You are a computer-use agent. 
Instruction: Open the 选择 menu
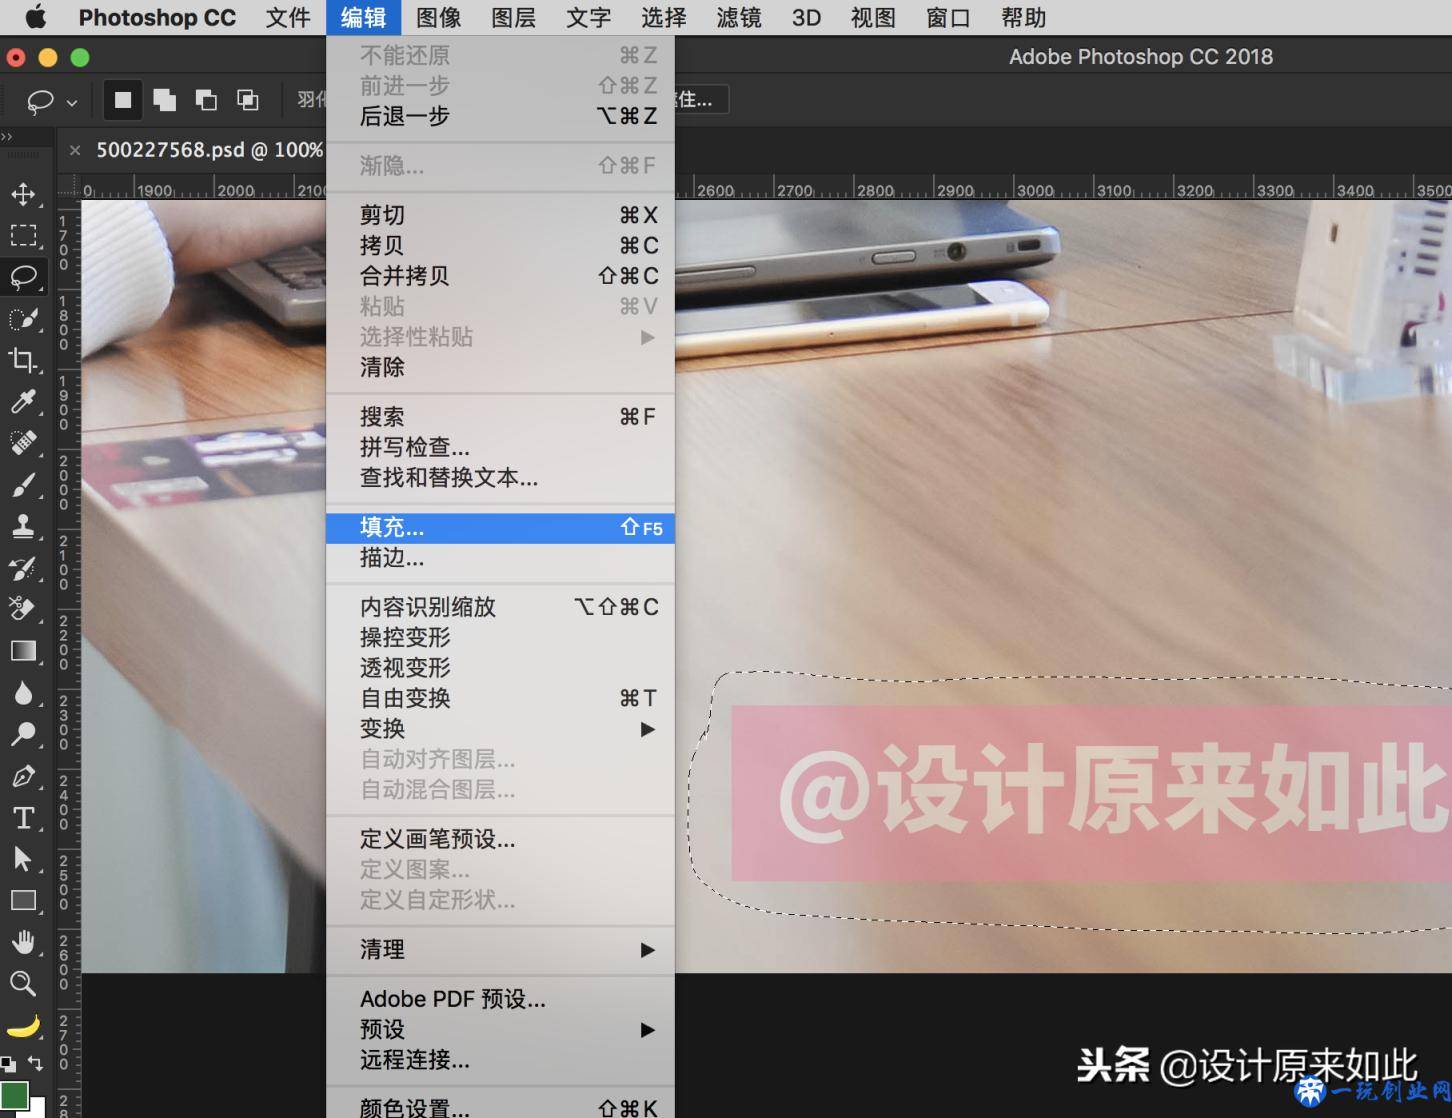(663, 17)
